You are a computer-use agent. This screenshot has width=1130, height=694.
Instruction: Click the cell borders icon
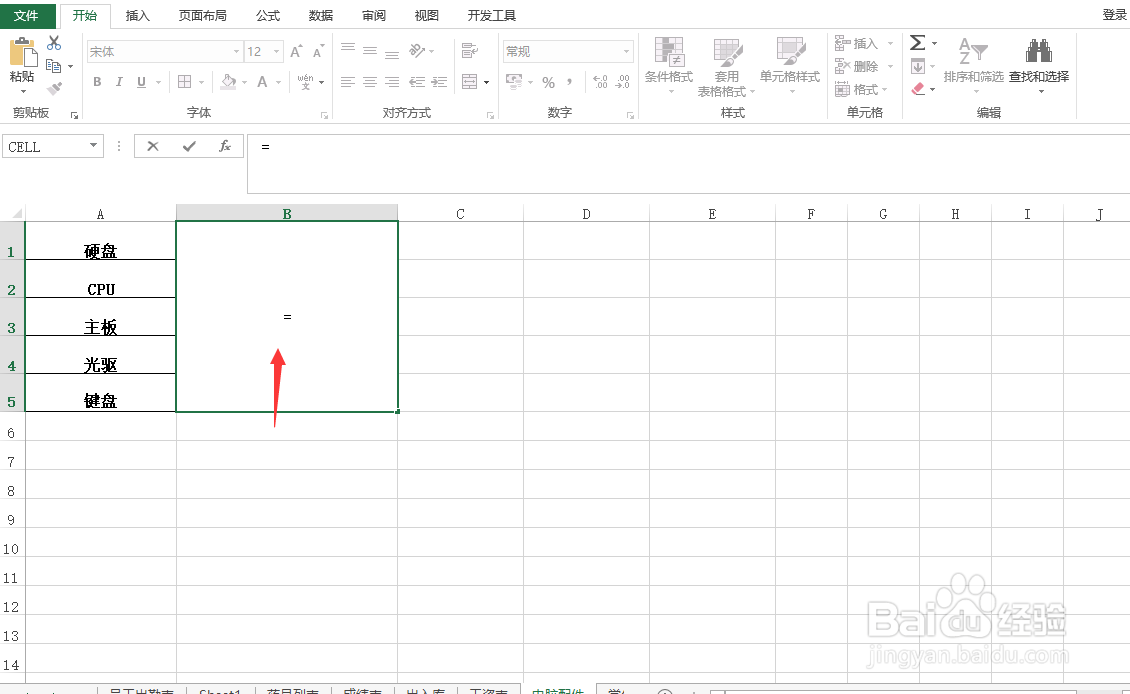(184, 82)
